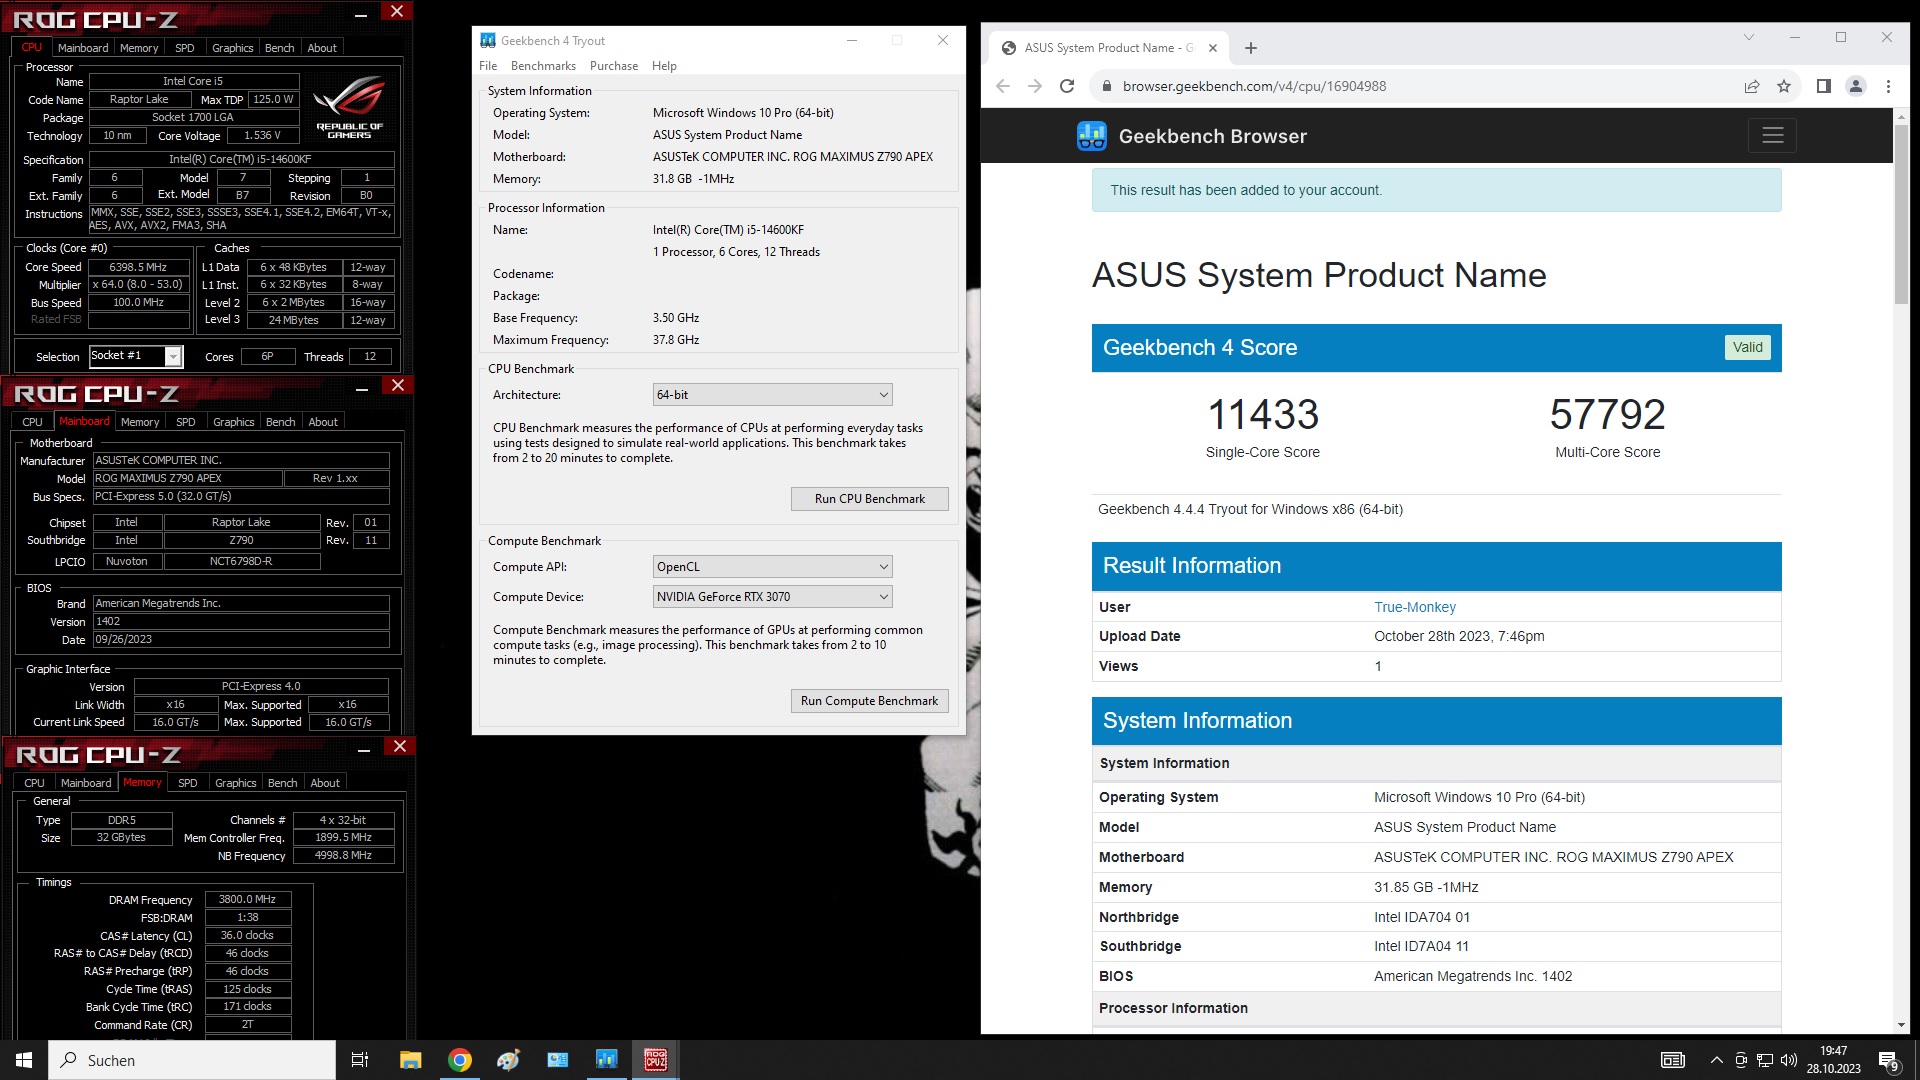Image resolution: width=1920 pixels, height=1080 pixels.
Task: Open File Explorer from the taskbar
Action: click(410, 1060)
